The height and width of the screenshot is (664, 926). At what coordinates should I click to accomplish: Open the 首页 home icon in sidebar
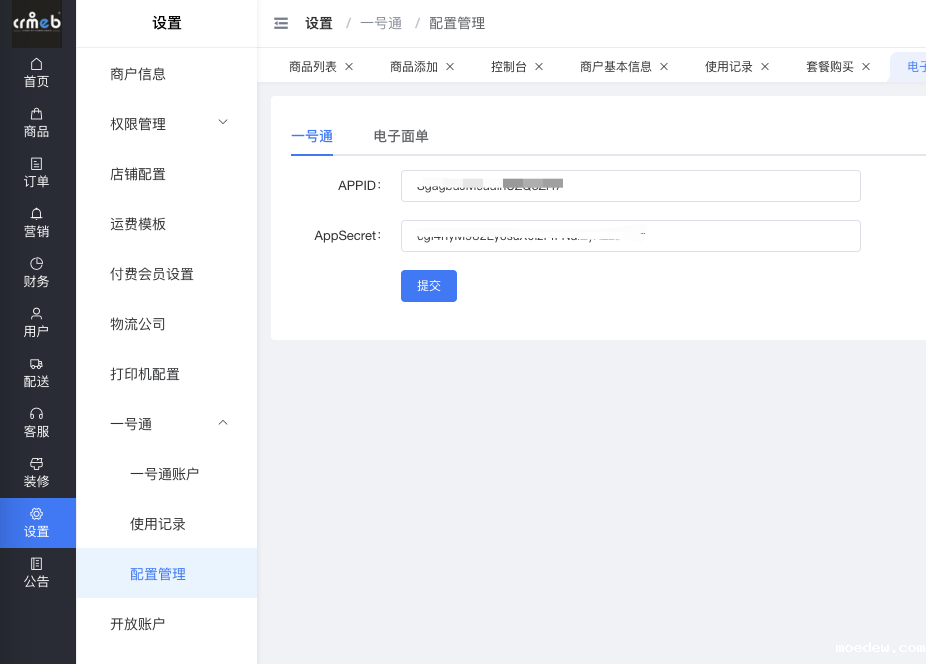[37, 64]
